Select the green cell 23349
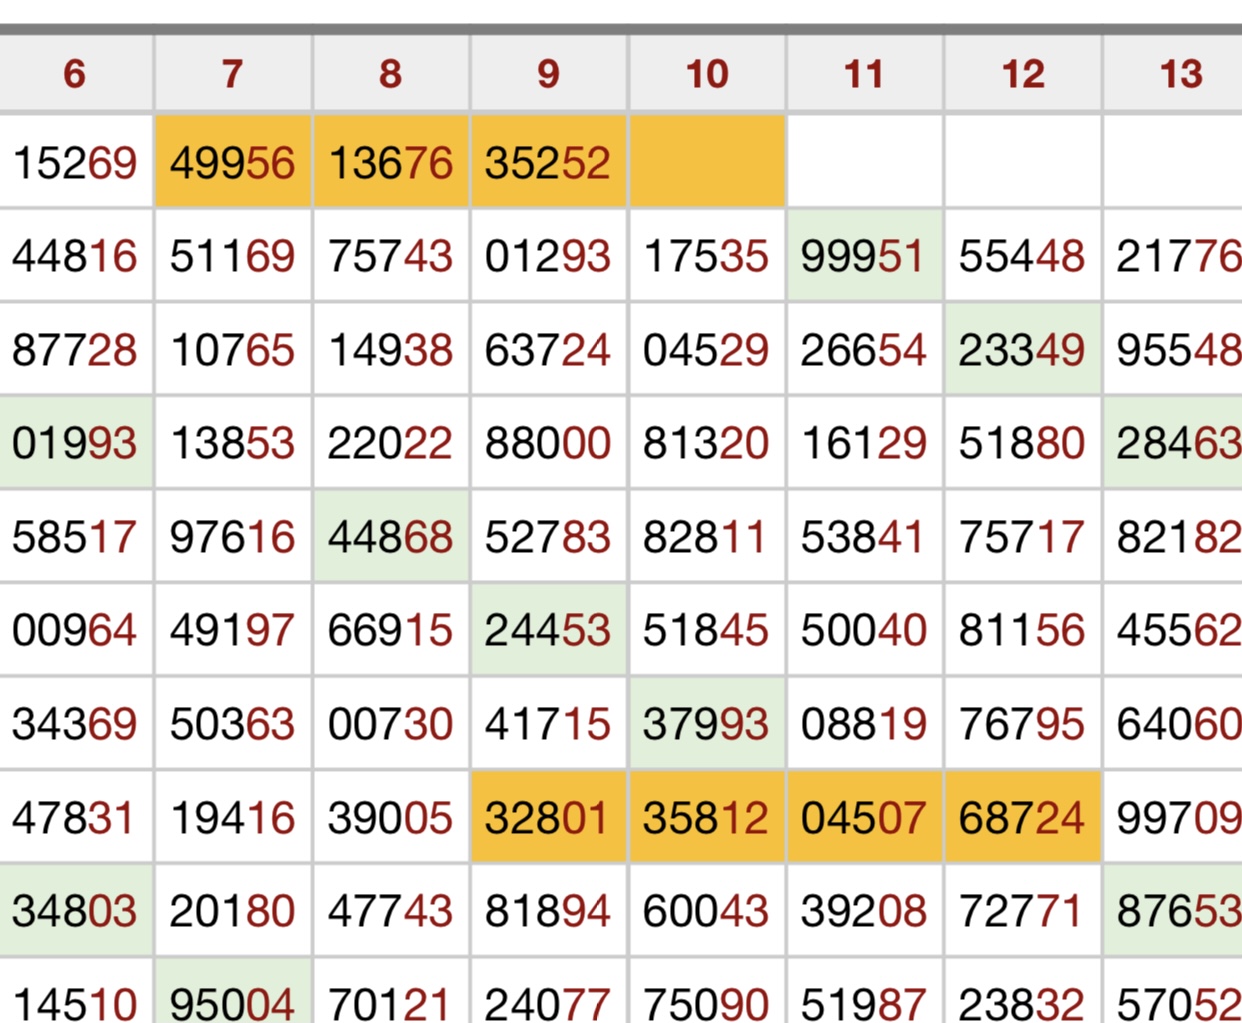This screenshot has height=1023, width=1242. click(1022, 351)
